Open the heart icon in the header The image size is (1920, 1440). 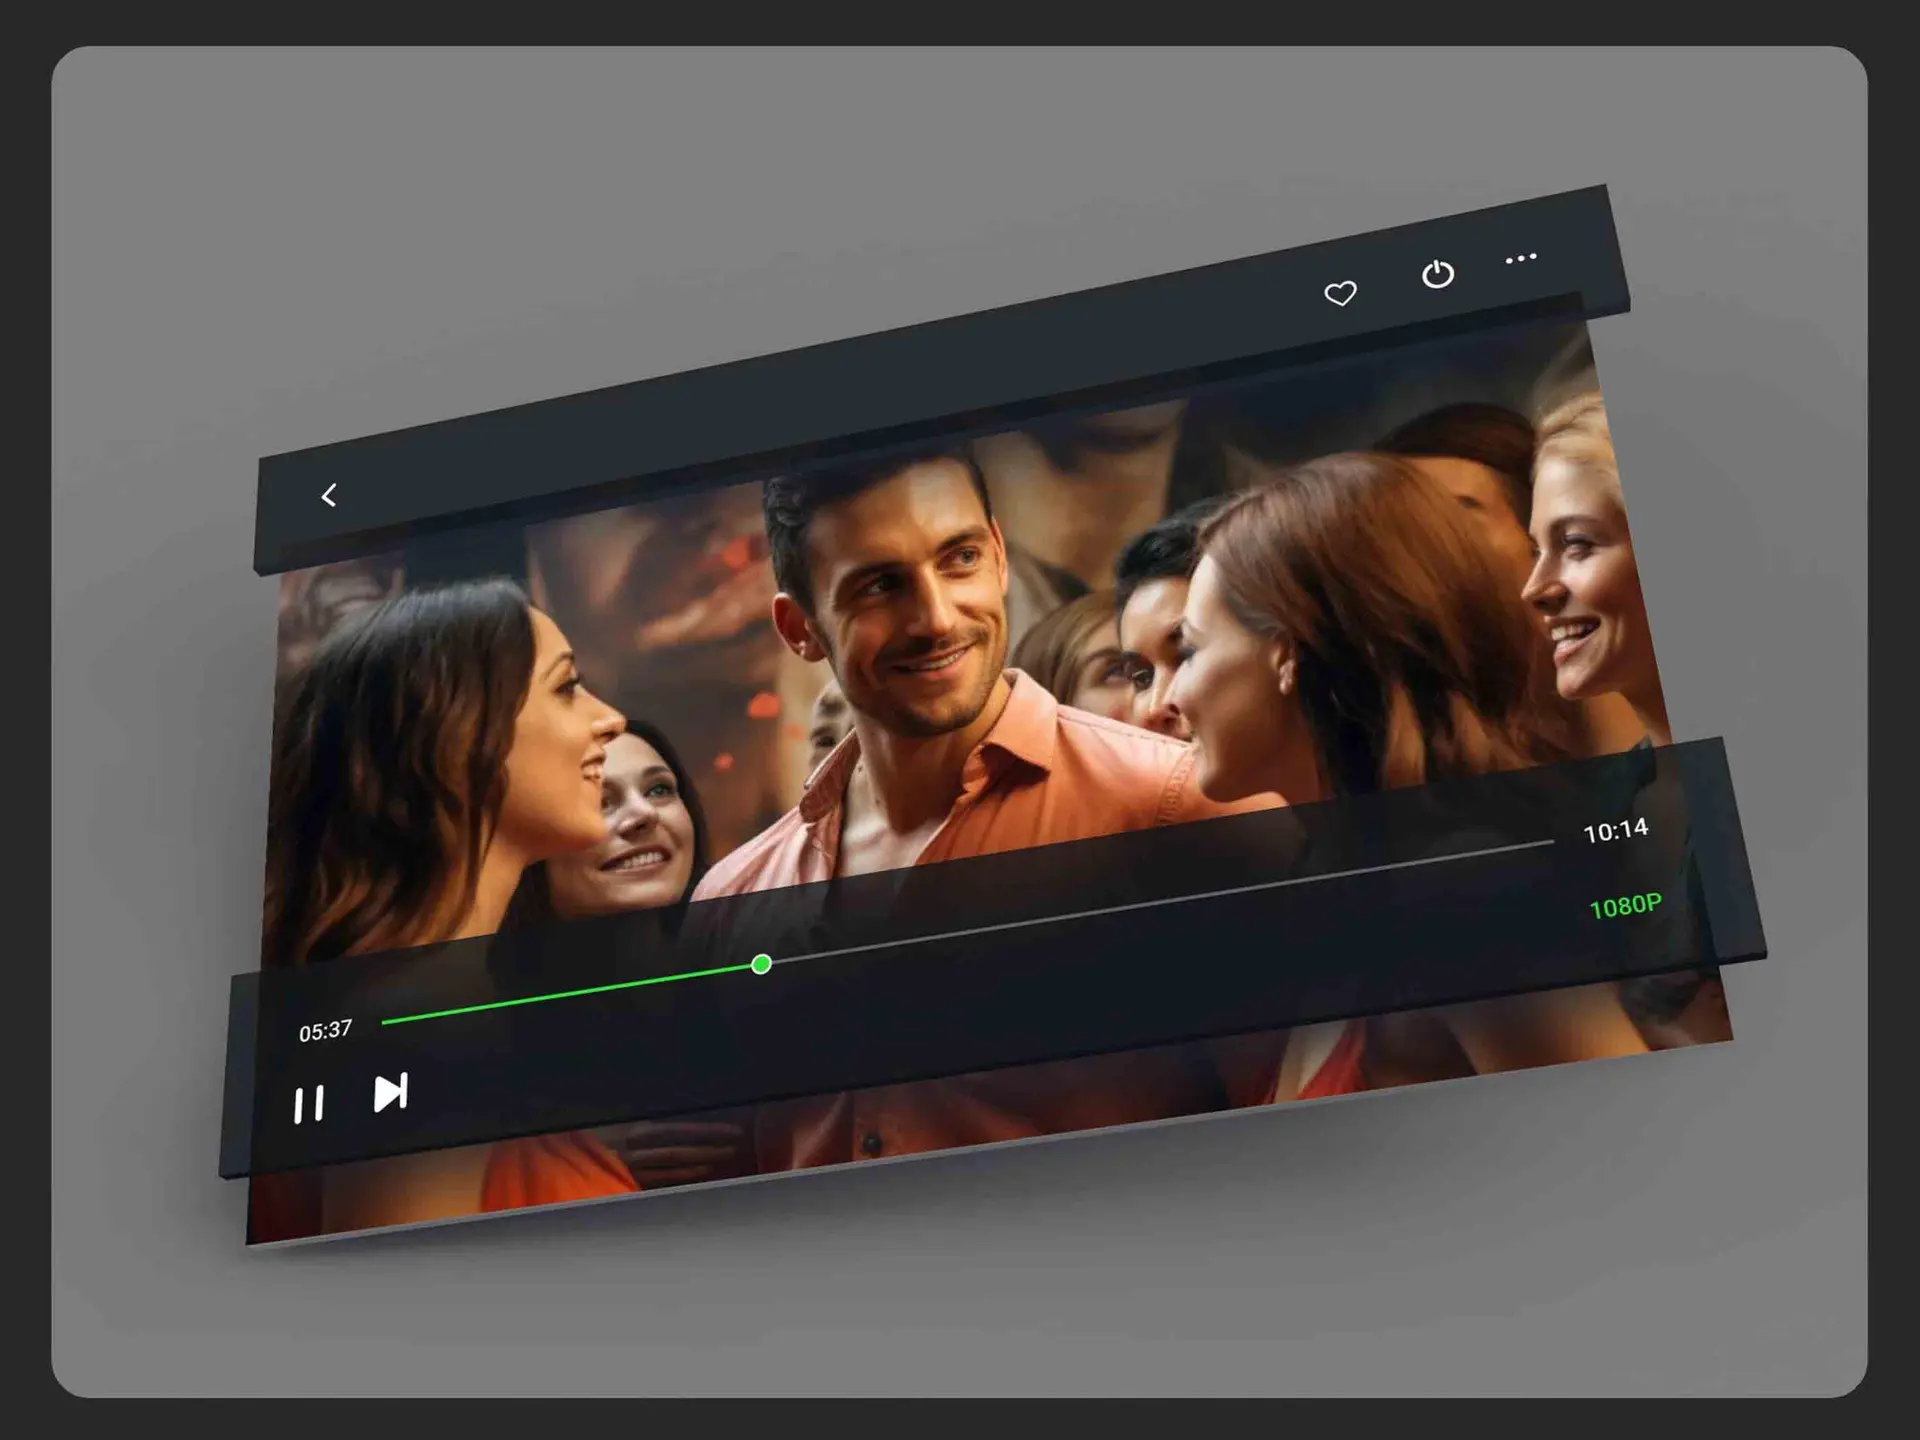[1340, 295]
